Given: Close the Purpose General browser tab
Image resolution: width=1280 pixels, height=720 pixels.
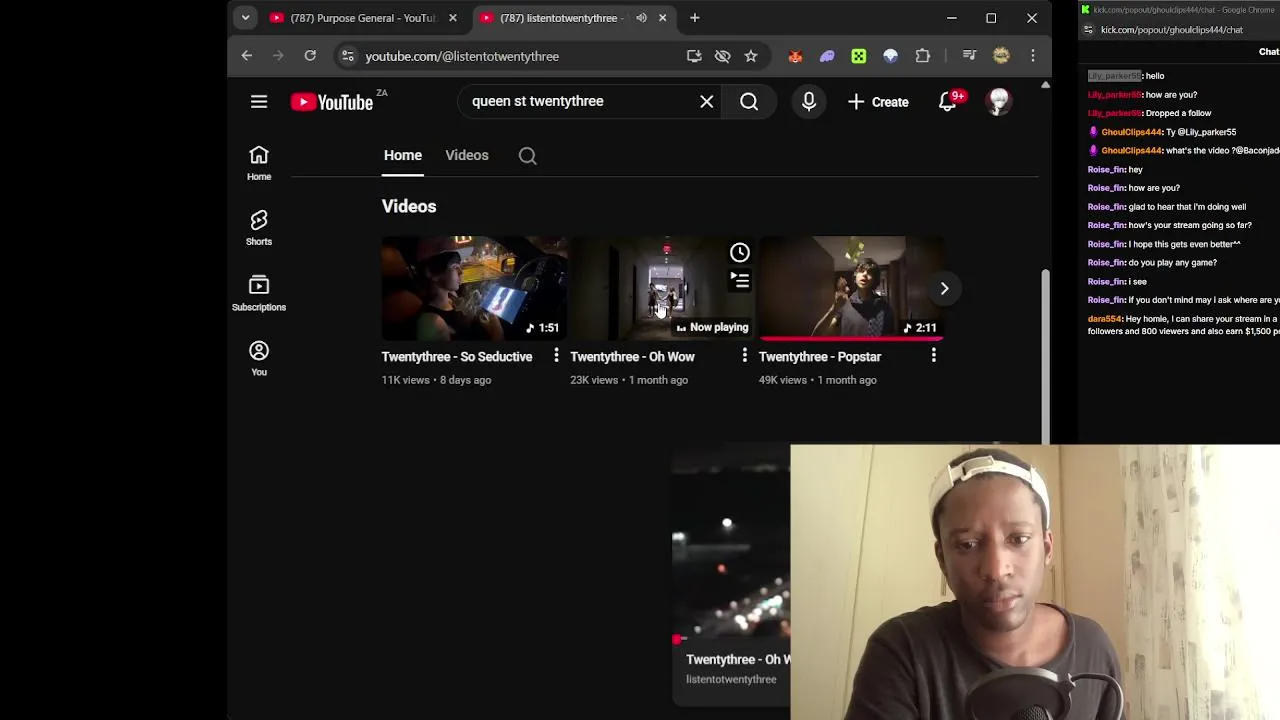Looking at the screenshot, I should coord(453,18).
